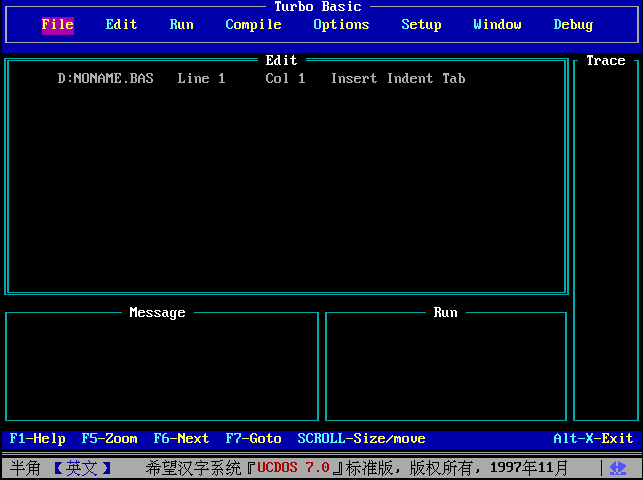Click the Col 1 indicator
Image resolution: width=643 pixels, height=480 pixels.
coord(285,78)
